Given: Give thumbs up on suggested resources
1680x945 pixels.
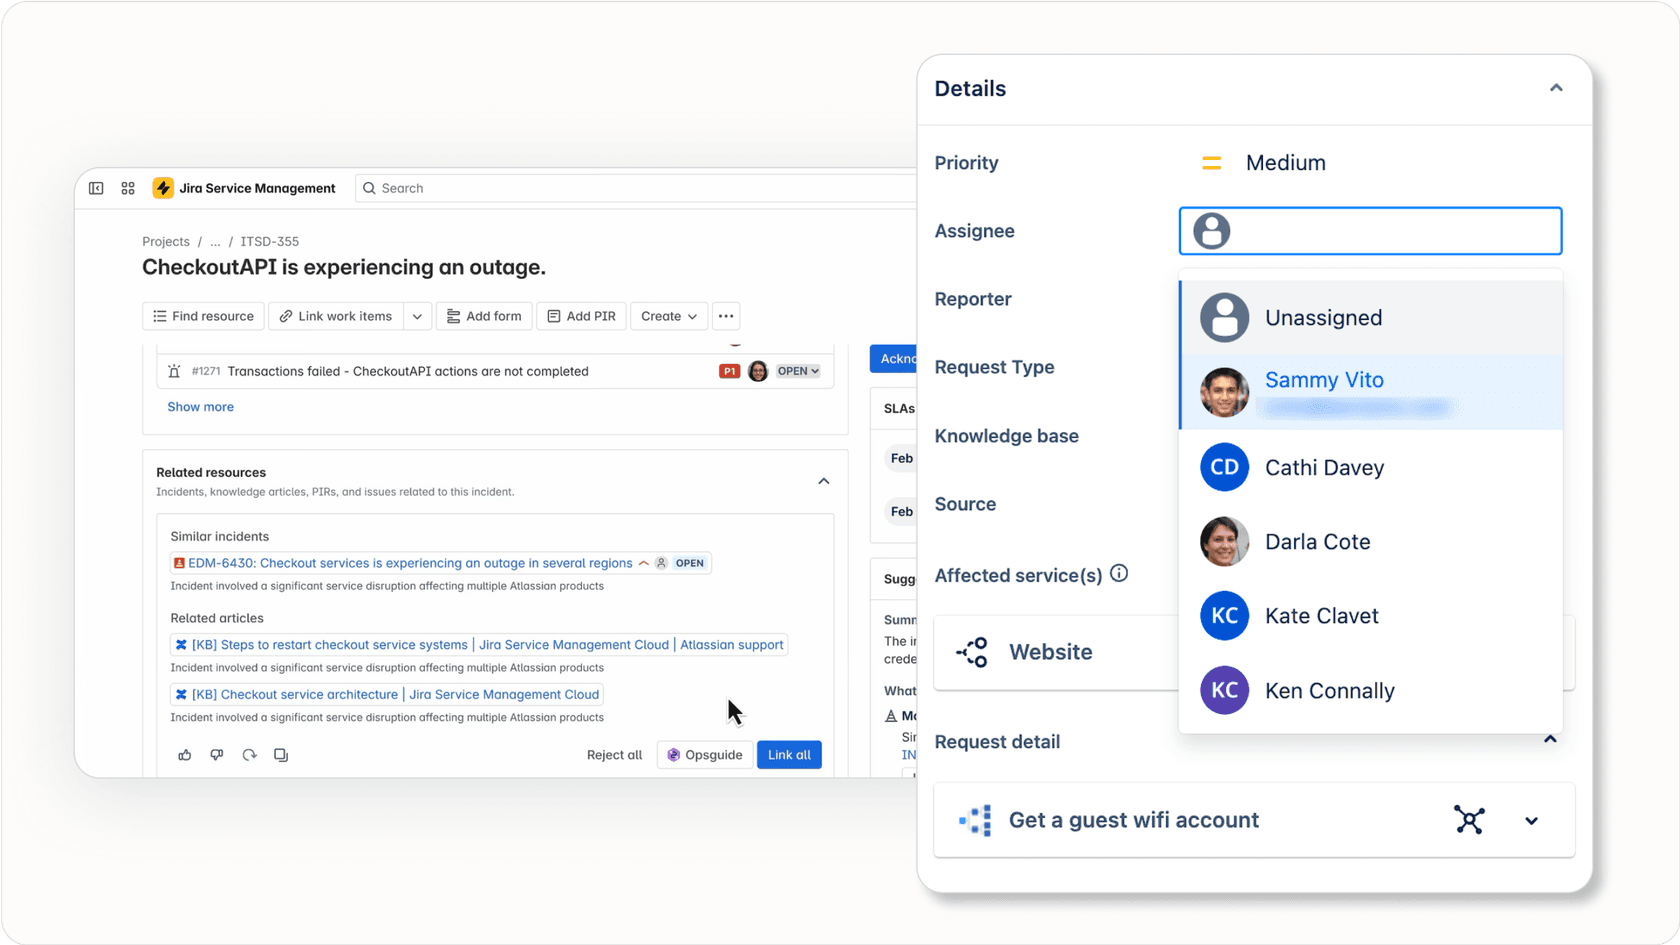Looking at the screenshot, I should pos(185,755).
